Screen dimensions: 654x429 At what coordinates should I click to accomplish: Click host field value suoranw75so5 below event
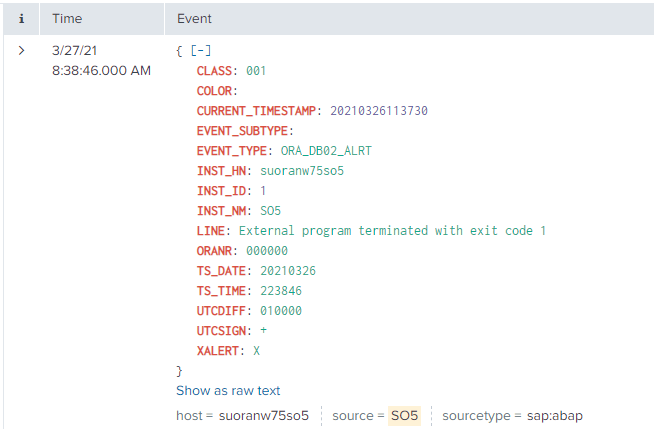point(263,414)
